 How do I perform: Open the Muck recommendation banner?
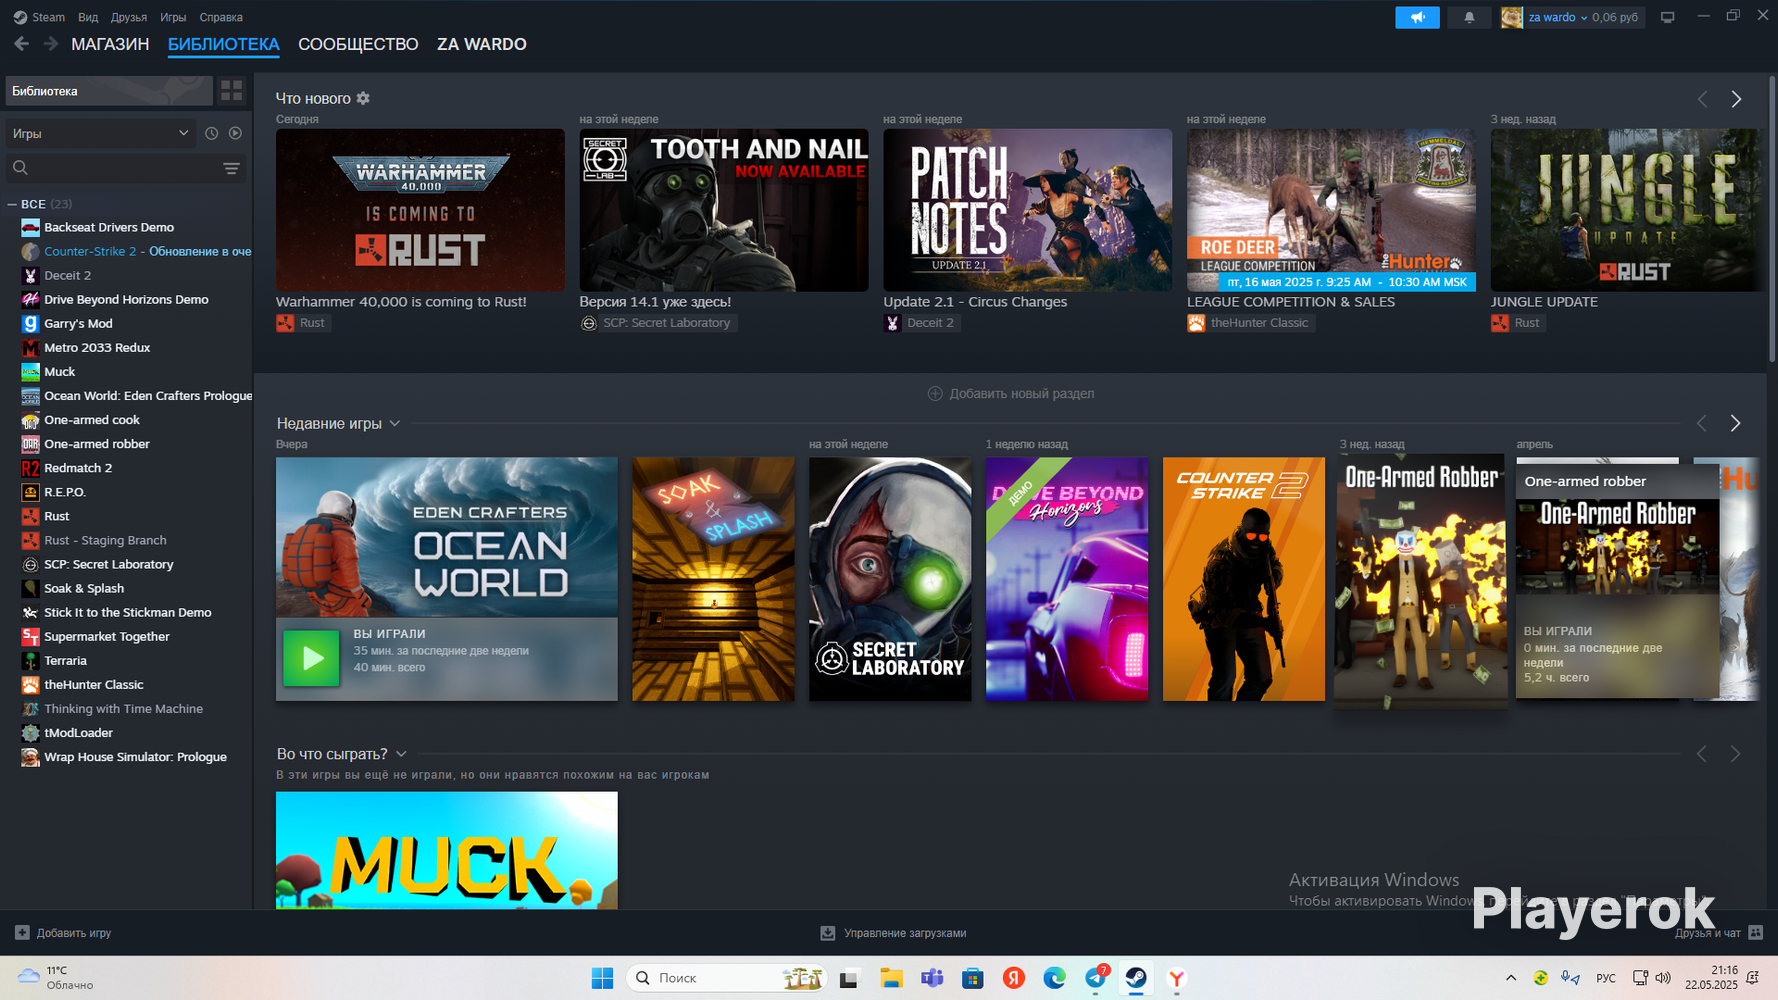(447, 851)
